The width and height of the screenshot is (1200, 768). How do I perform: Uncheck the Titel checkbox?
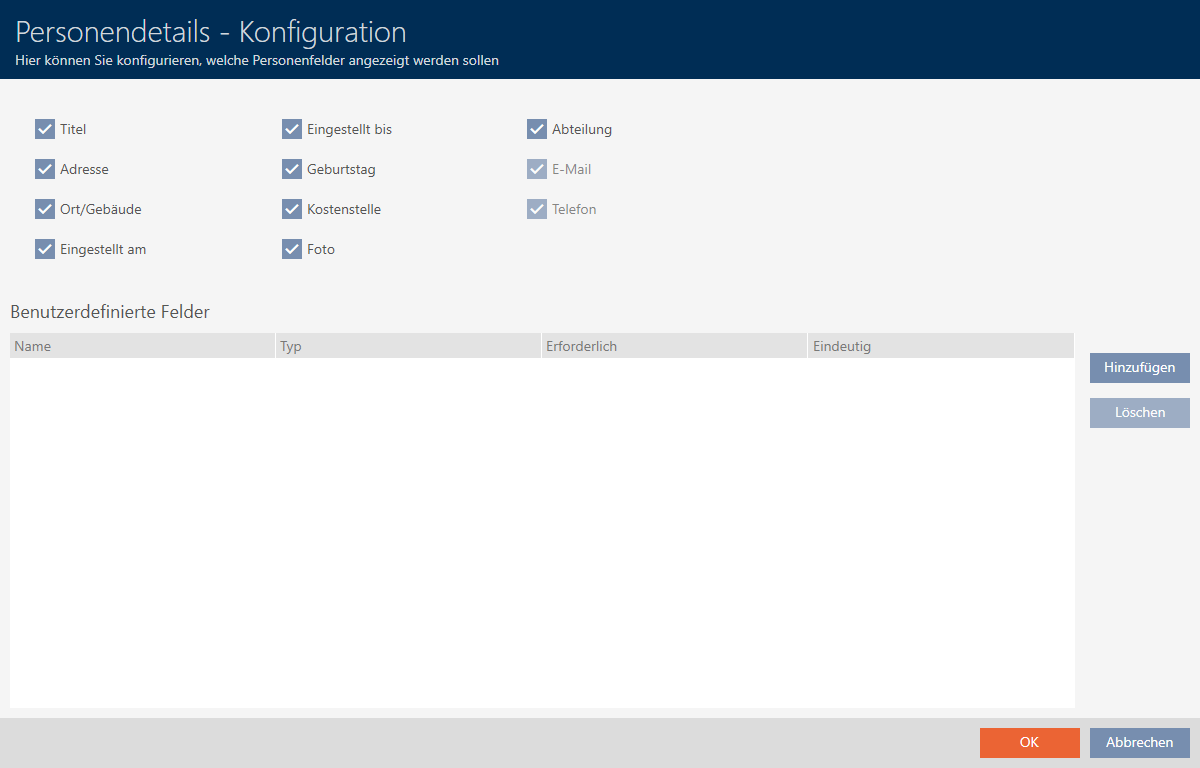pyautogui.click(x=45, y=129)
